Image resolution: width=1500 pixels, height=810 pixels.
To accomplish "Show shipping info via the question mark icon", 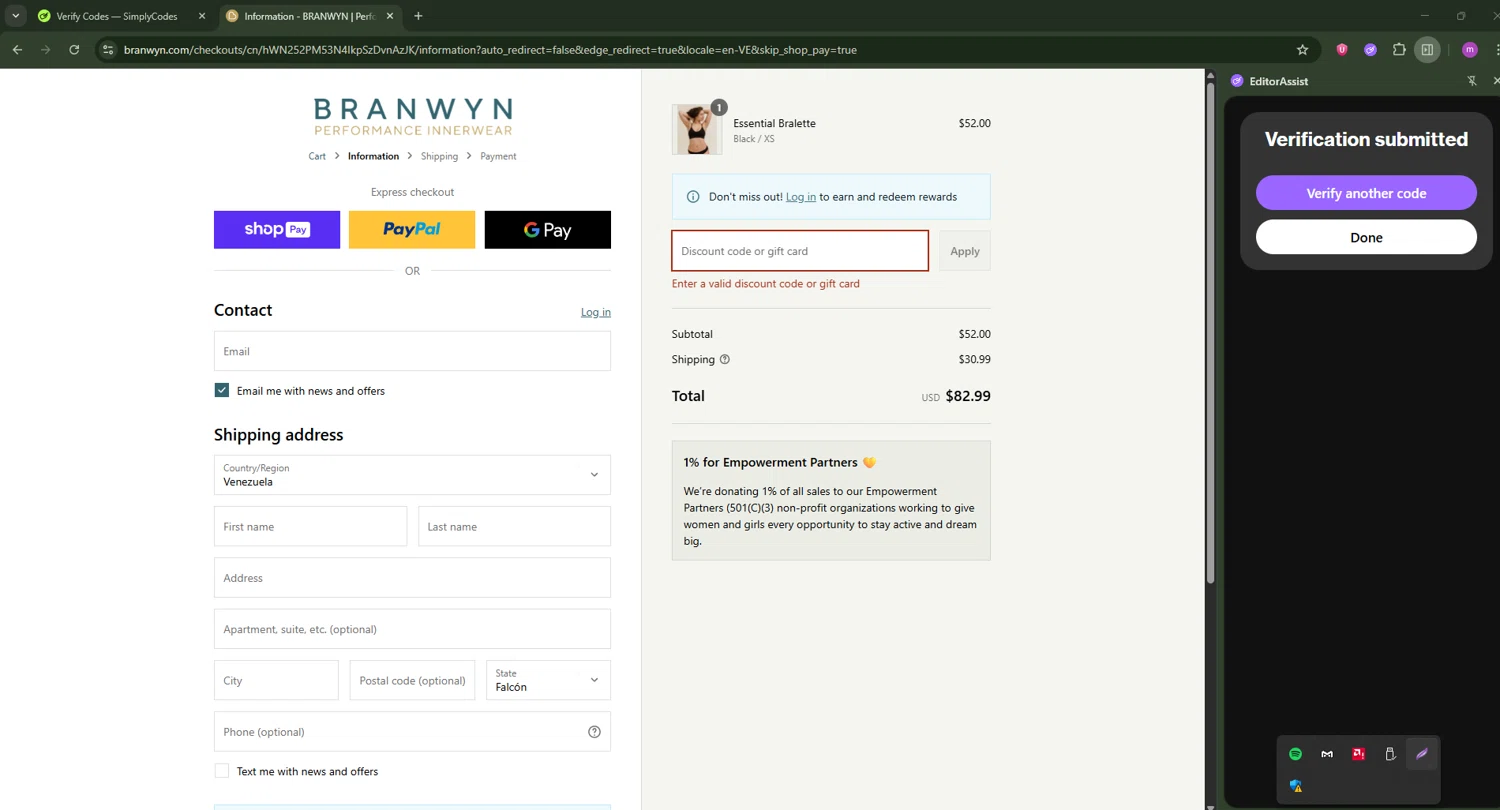I will (725, 359).
